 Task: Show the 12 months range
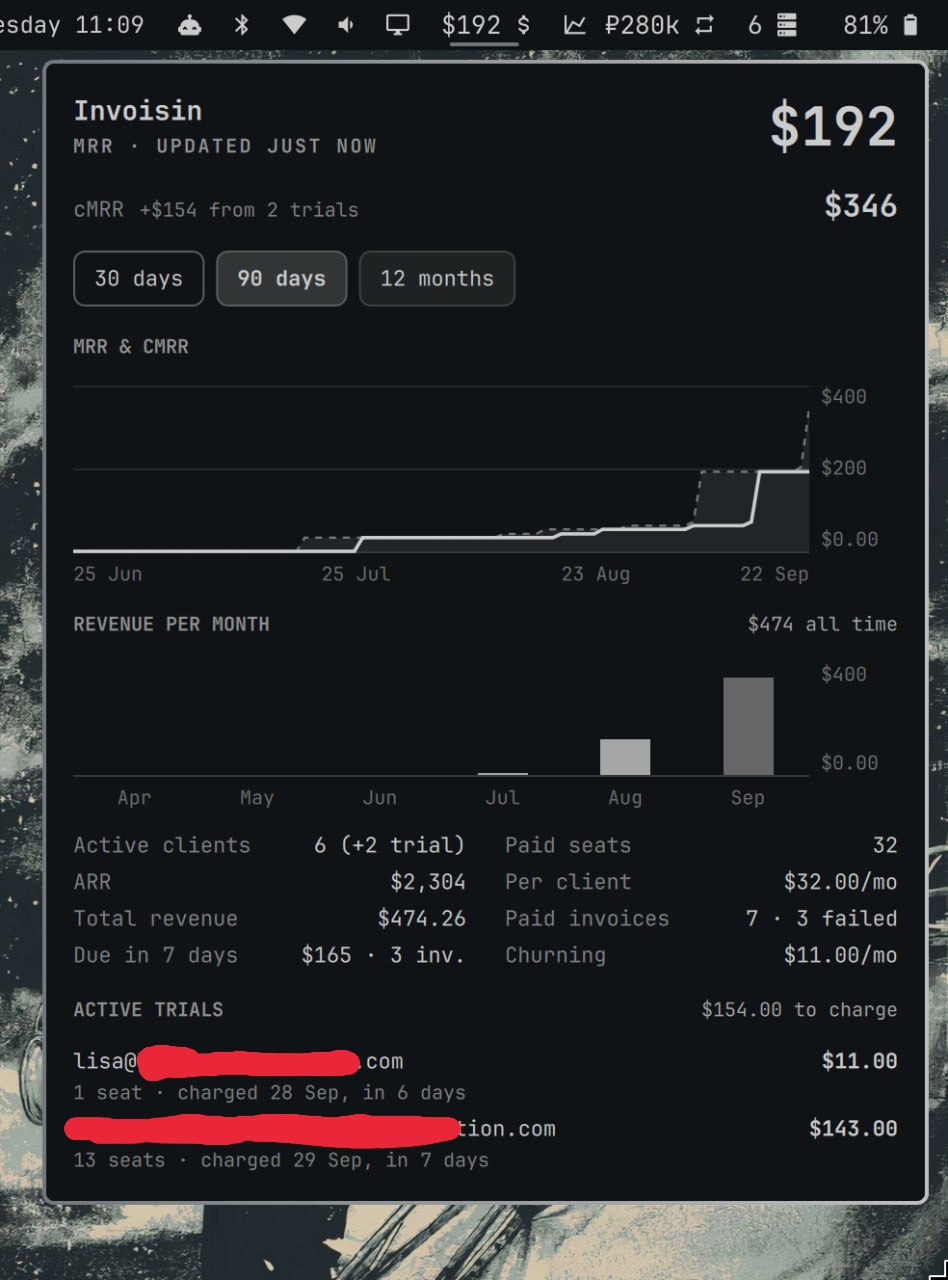437,278
